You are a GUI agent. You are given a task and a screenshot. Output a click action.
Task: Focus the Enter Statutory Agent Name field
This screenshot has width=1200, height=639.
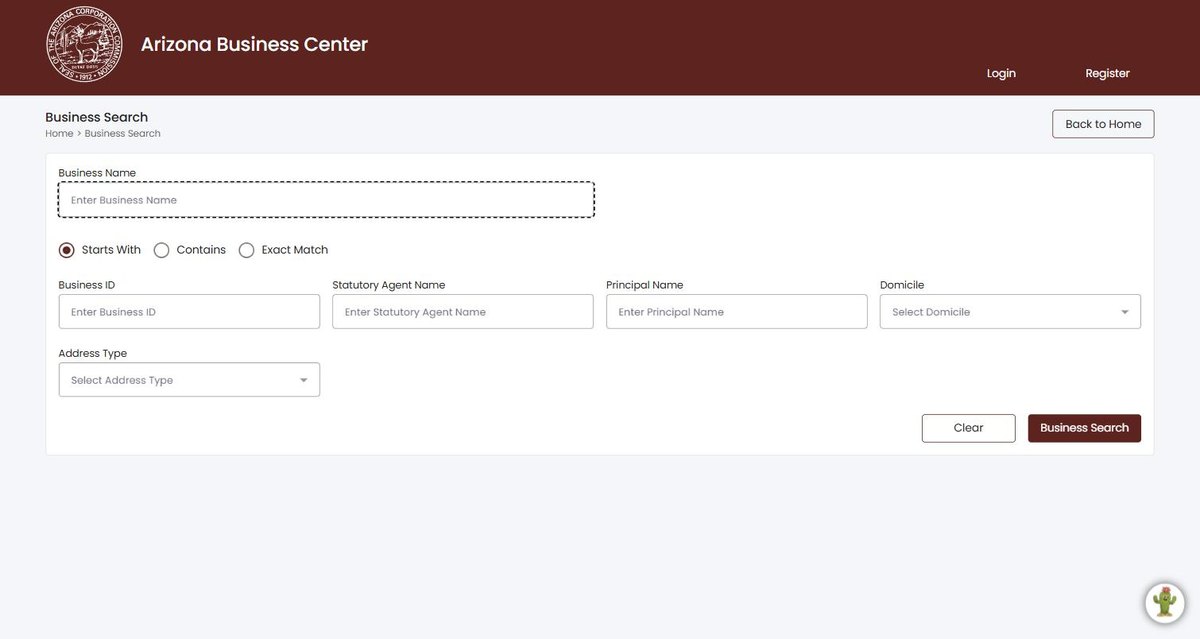pyautogui.click(x=463, y=312)
